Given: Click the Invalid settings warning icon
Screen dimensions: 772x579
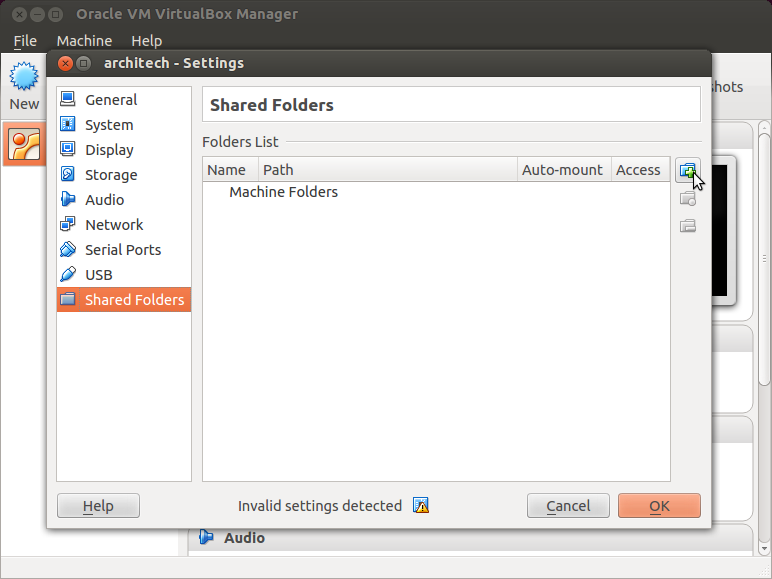Looking at the screenshot, I should (x=420, y=505).
